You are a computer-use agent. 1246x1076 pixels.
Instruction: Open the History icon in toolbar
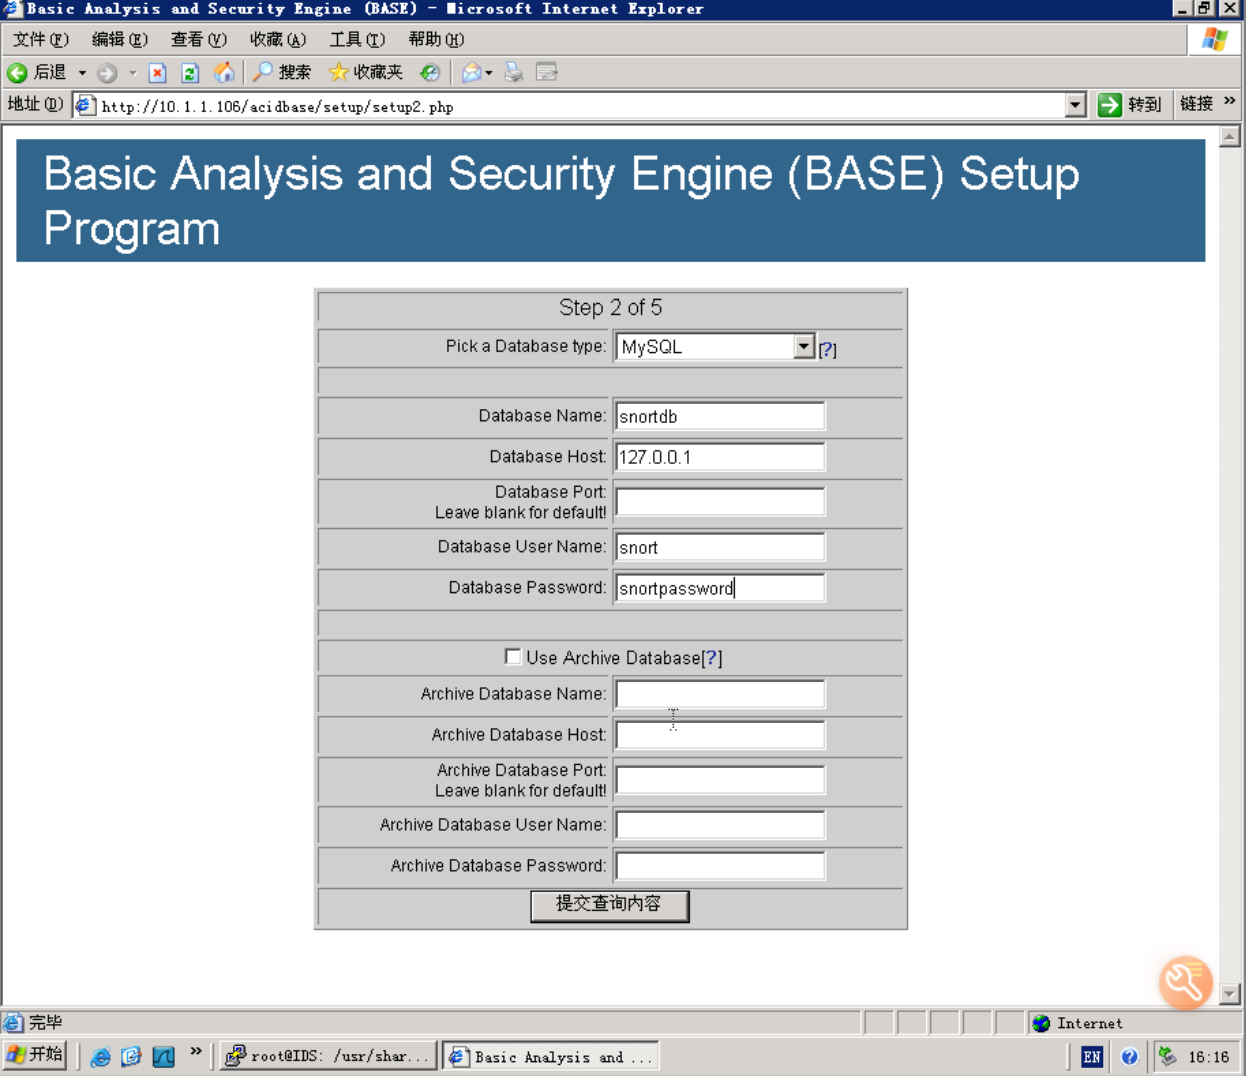430,72
